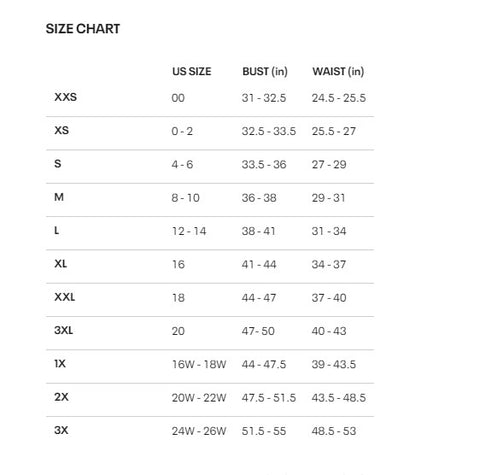Screen dimensions: 480x475
Task: Click the 3XL size row label
Action: [x=64, y=330]
